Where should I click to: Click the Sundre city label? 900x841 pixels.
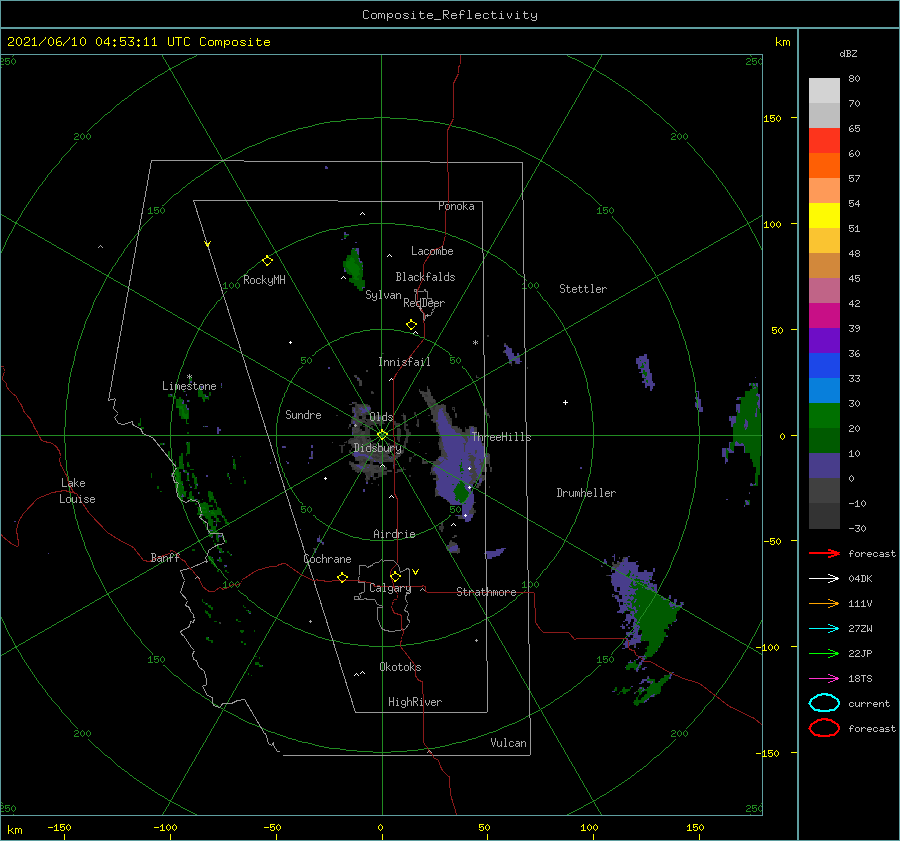pos(303,414)
